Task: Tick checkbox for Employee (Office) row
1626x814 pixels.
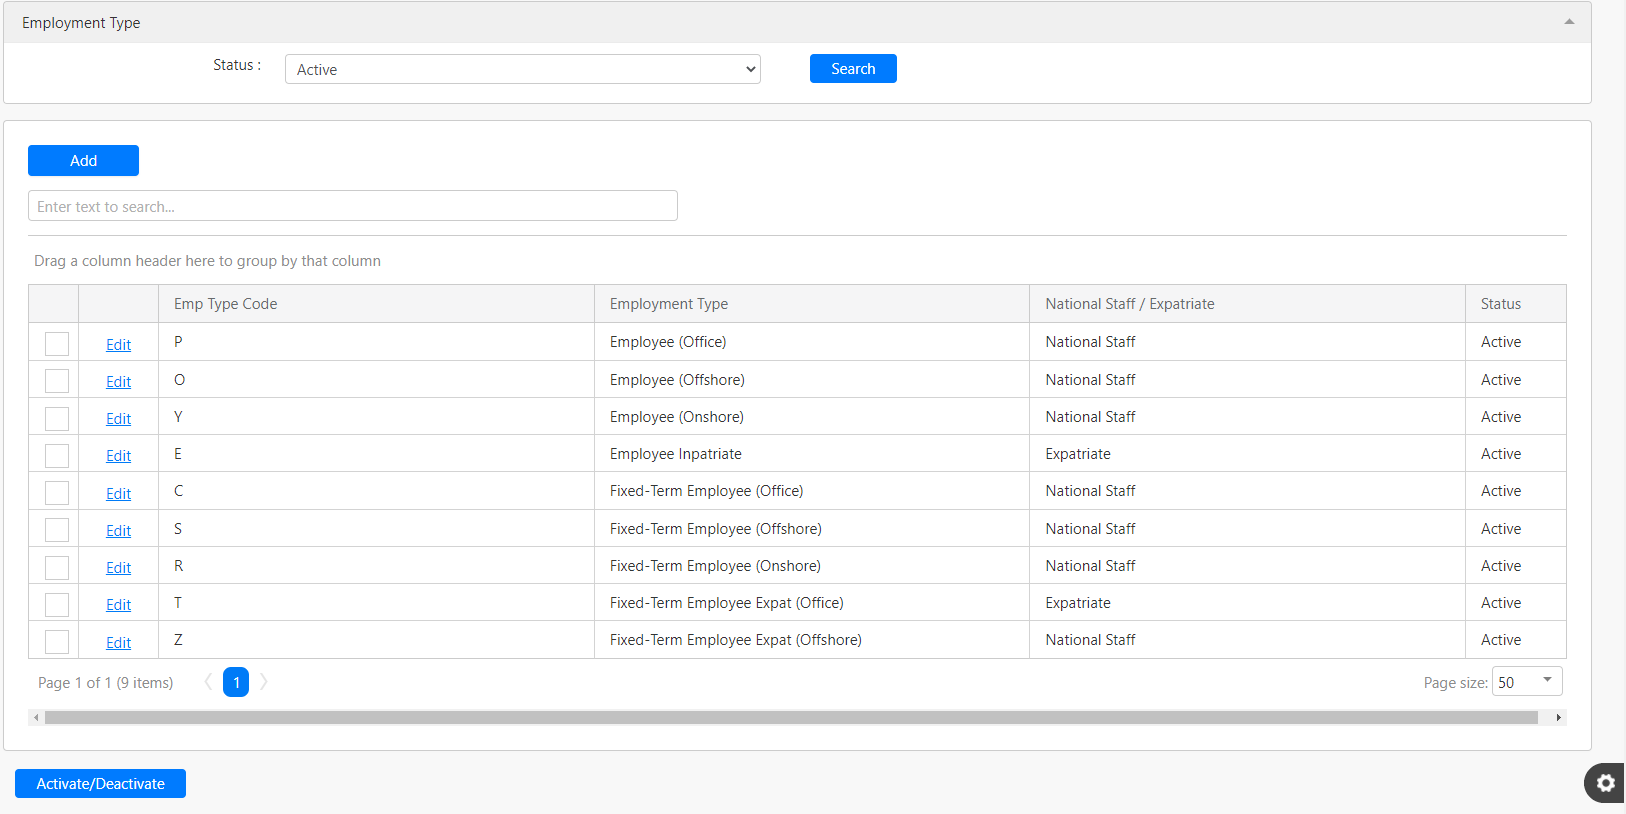Action: point(57,344)
